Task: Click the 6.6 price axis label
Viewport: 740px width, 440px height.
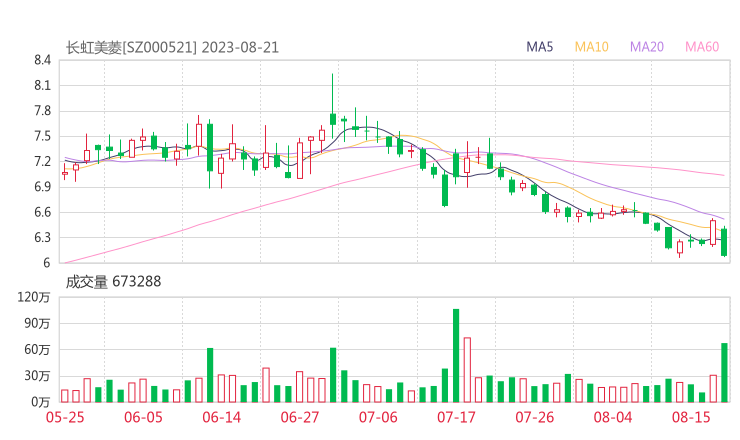Action: tap(42, 212)
